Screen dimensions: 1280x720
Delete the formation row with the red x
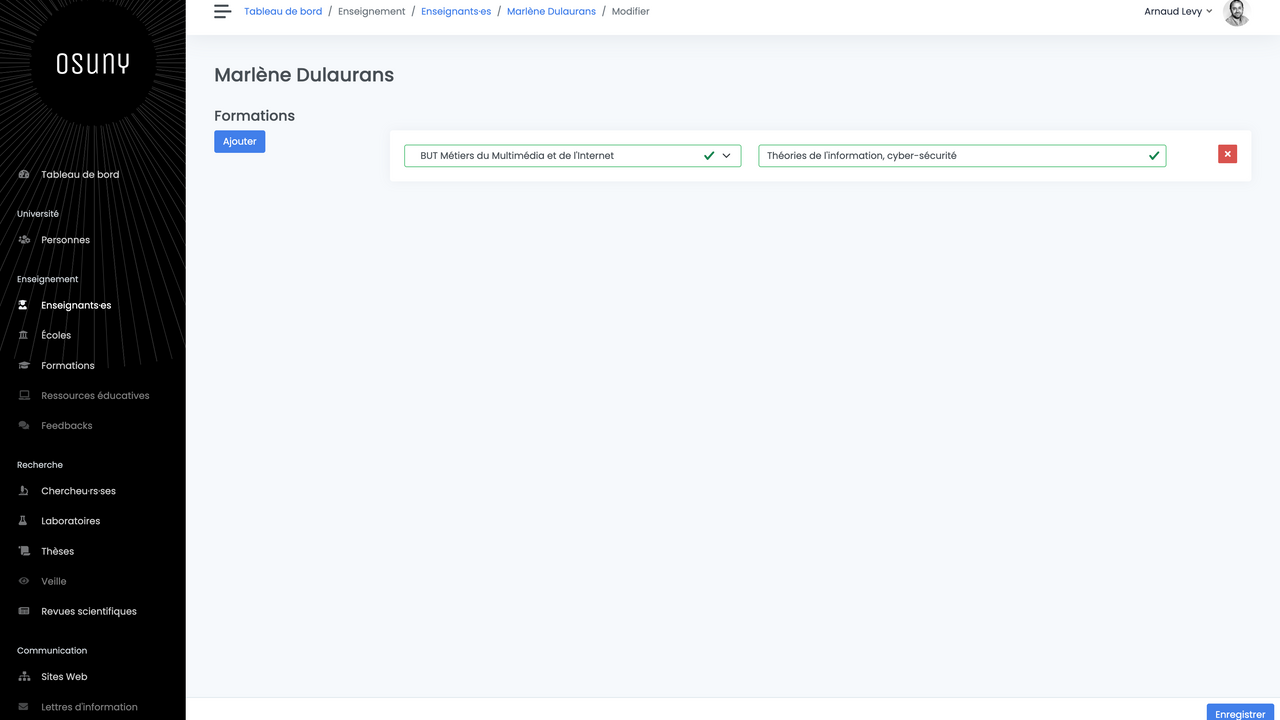(x=1227, y=154)
